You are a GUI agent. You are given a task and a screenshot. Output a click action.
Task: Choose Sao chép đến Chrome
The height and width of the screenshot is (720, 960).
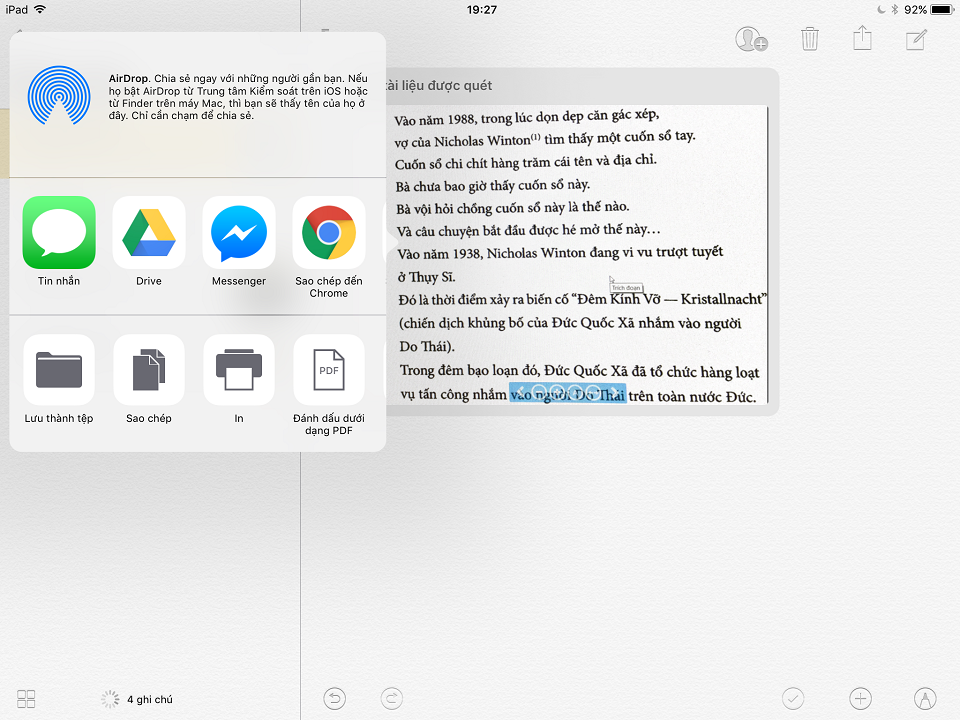point(328,232)
